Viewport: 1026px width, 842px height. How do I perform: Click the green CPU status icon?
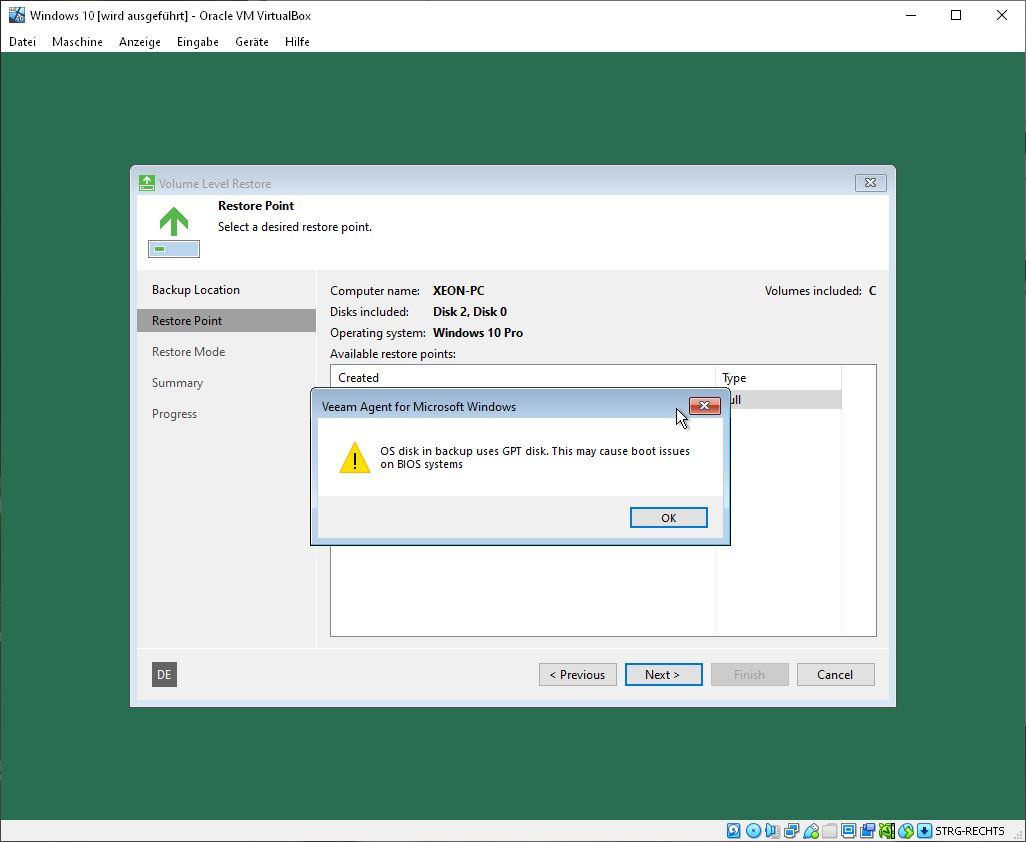(887, 831)
